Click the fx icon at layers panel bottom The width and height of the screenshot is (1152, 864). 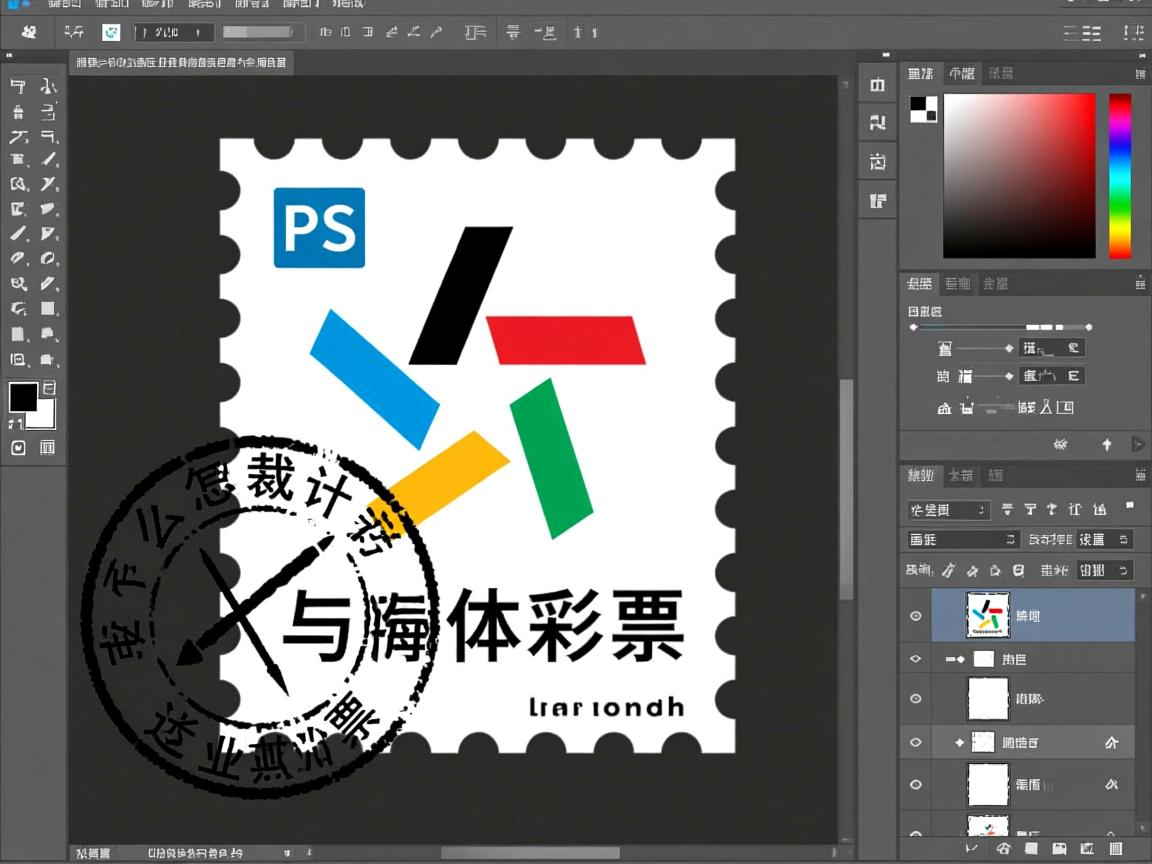pos(1003,849)
